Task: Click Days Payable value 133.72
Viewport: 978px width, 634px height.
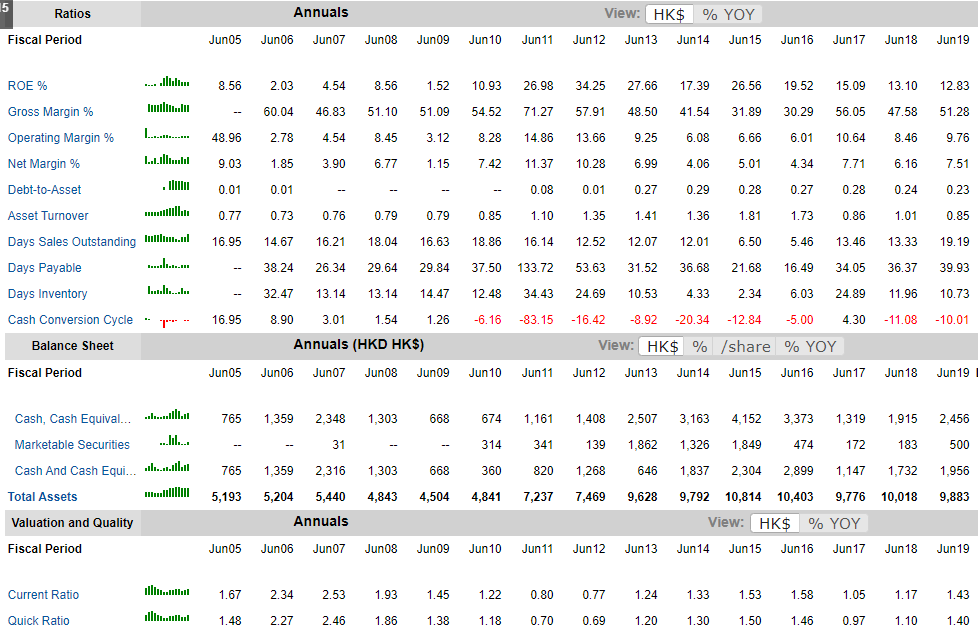Action: (535, 268)
